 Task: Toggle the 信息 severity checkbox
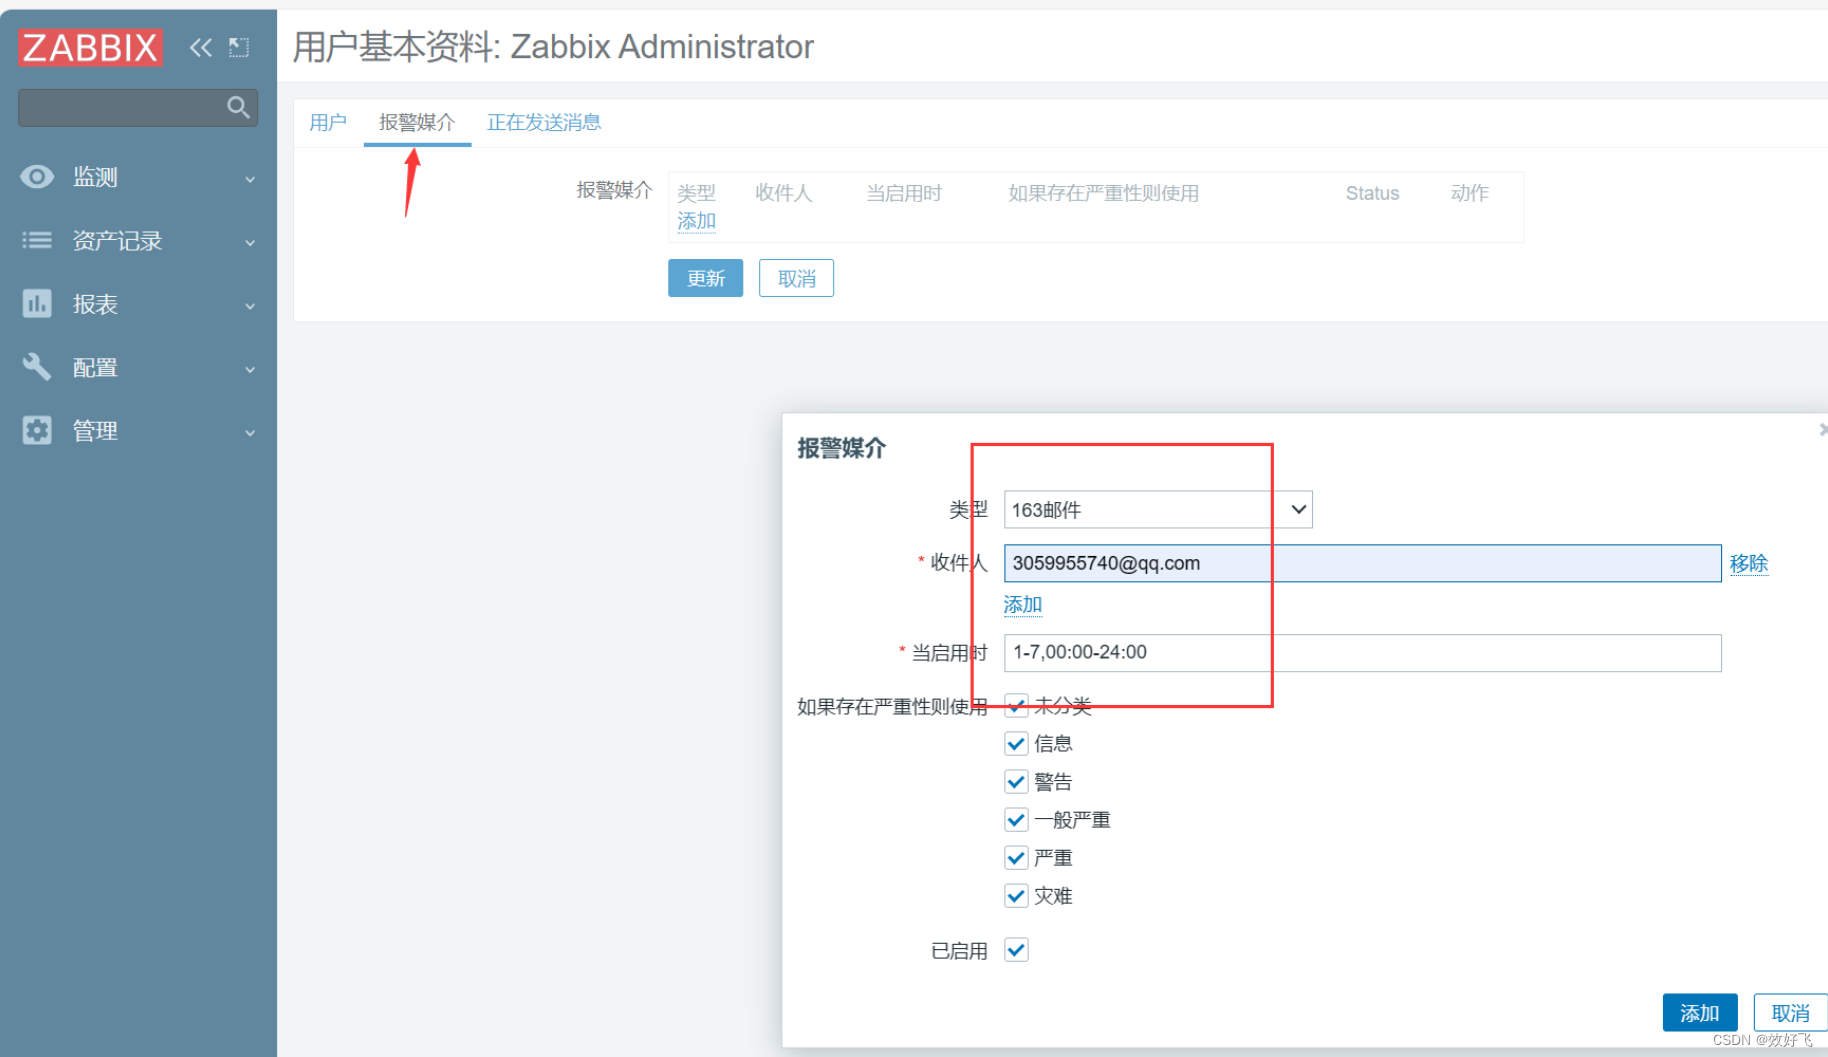(x=1016, y=744)
